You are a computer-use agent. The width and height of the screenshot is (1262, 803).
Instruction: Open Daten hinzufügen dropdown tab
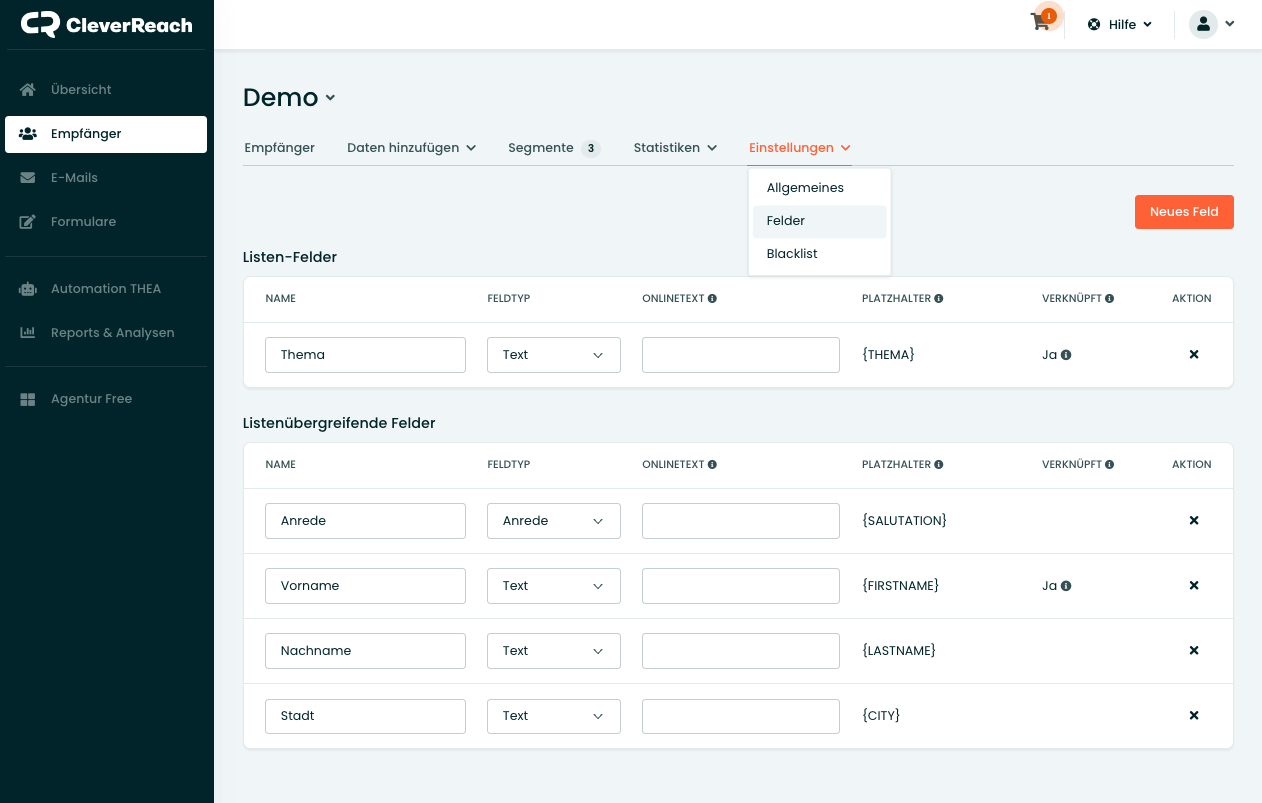(x=411, y=148)
